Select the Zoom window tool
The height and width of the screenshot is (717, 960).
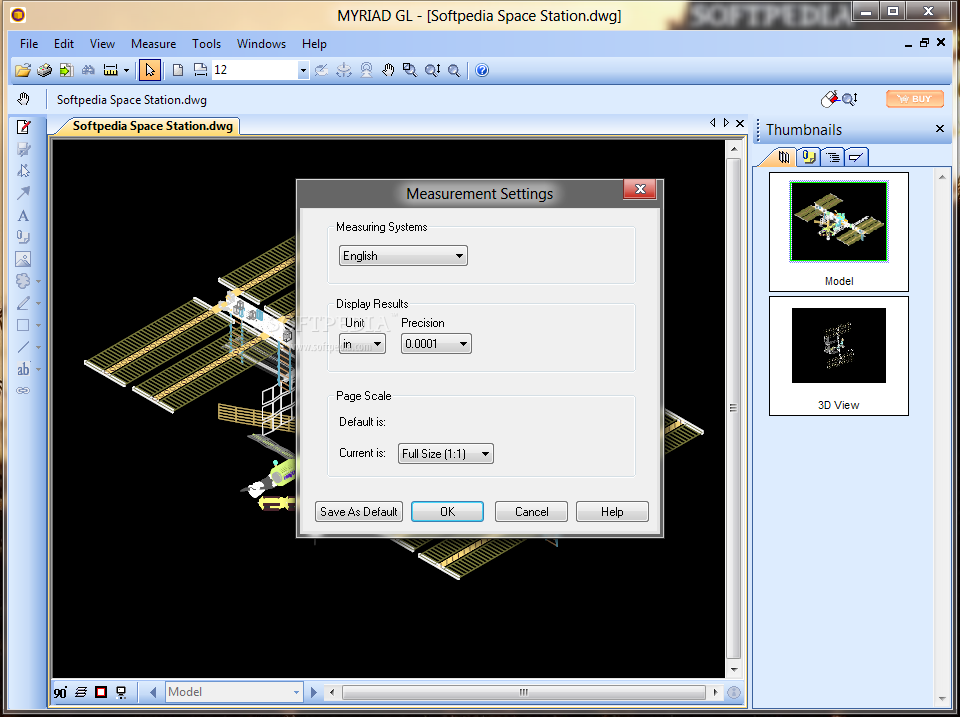pos(410,70)
